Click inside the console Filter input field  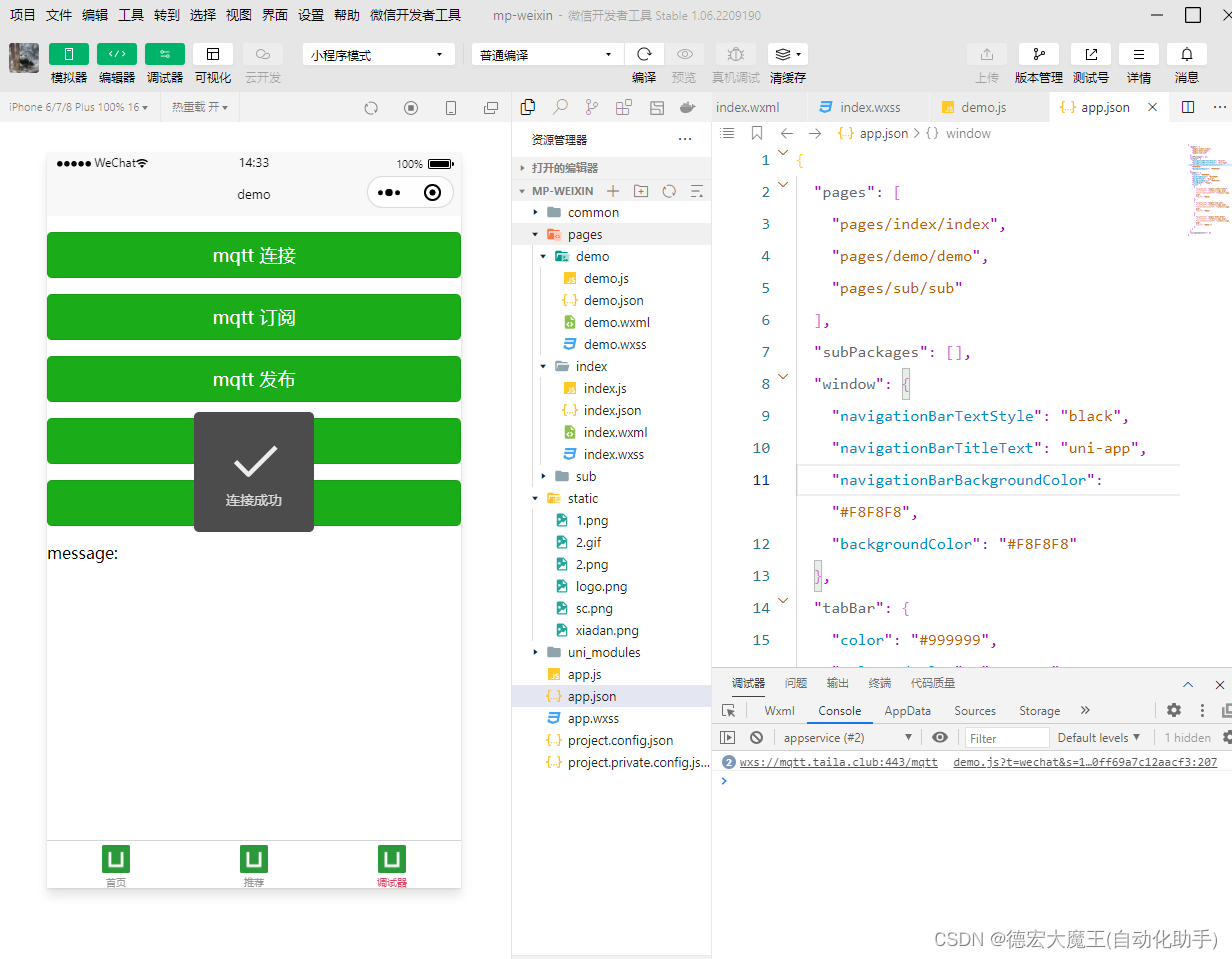point(1006,737)
